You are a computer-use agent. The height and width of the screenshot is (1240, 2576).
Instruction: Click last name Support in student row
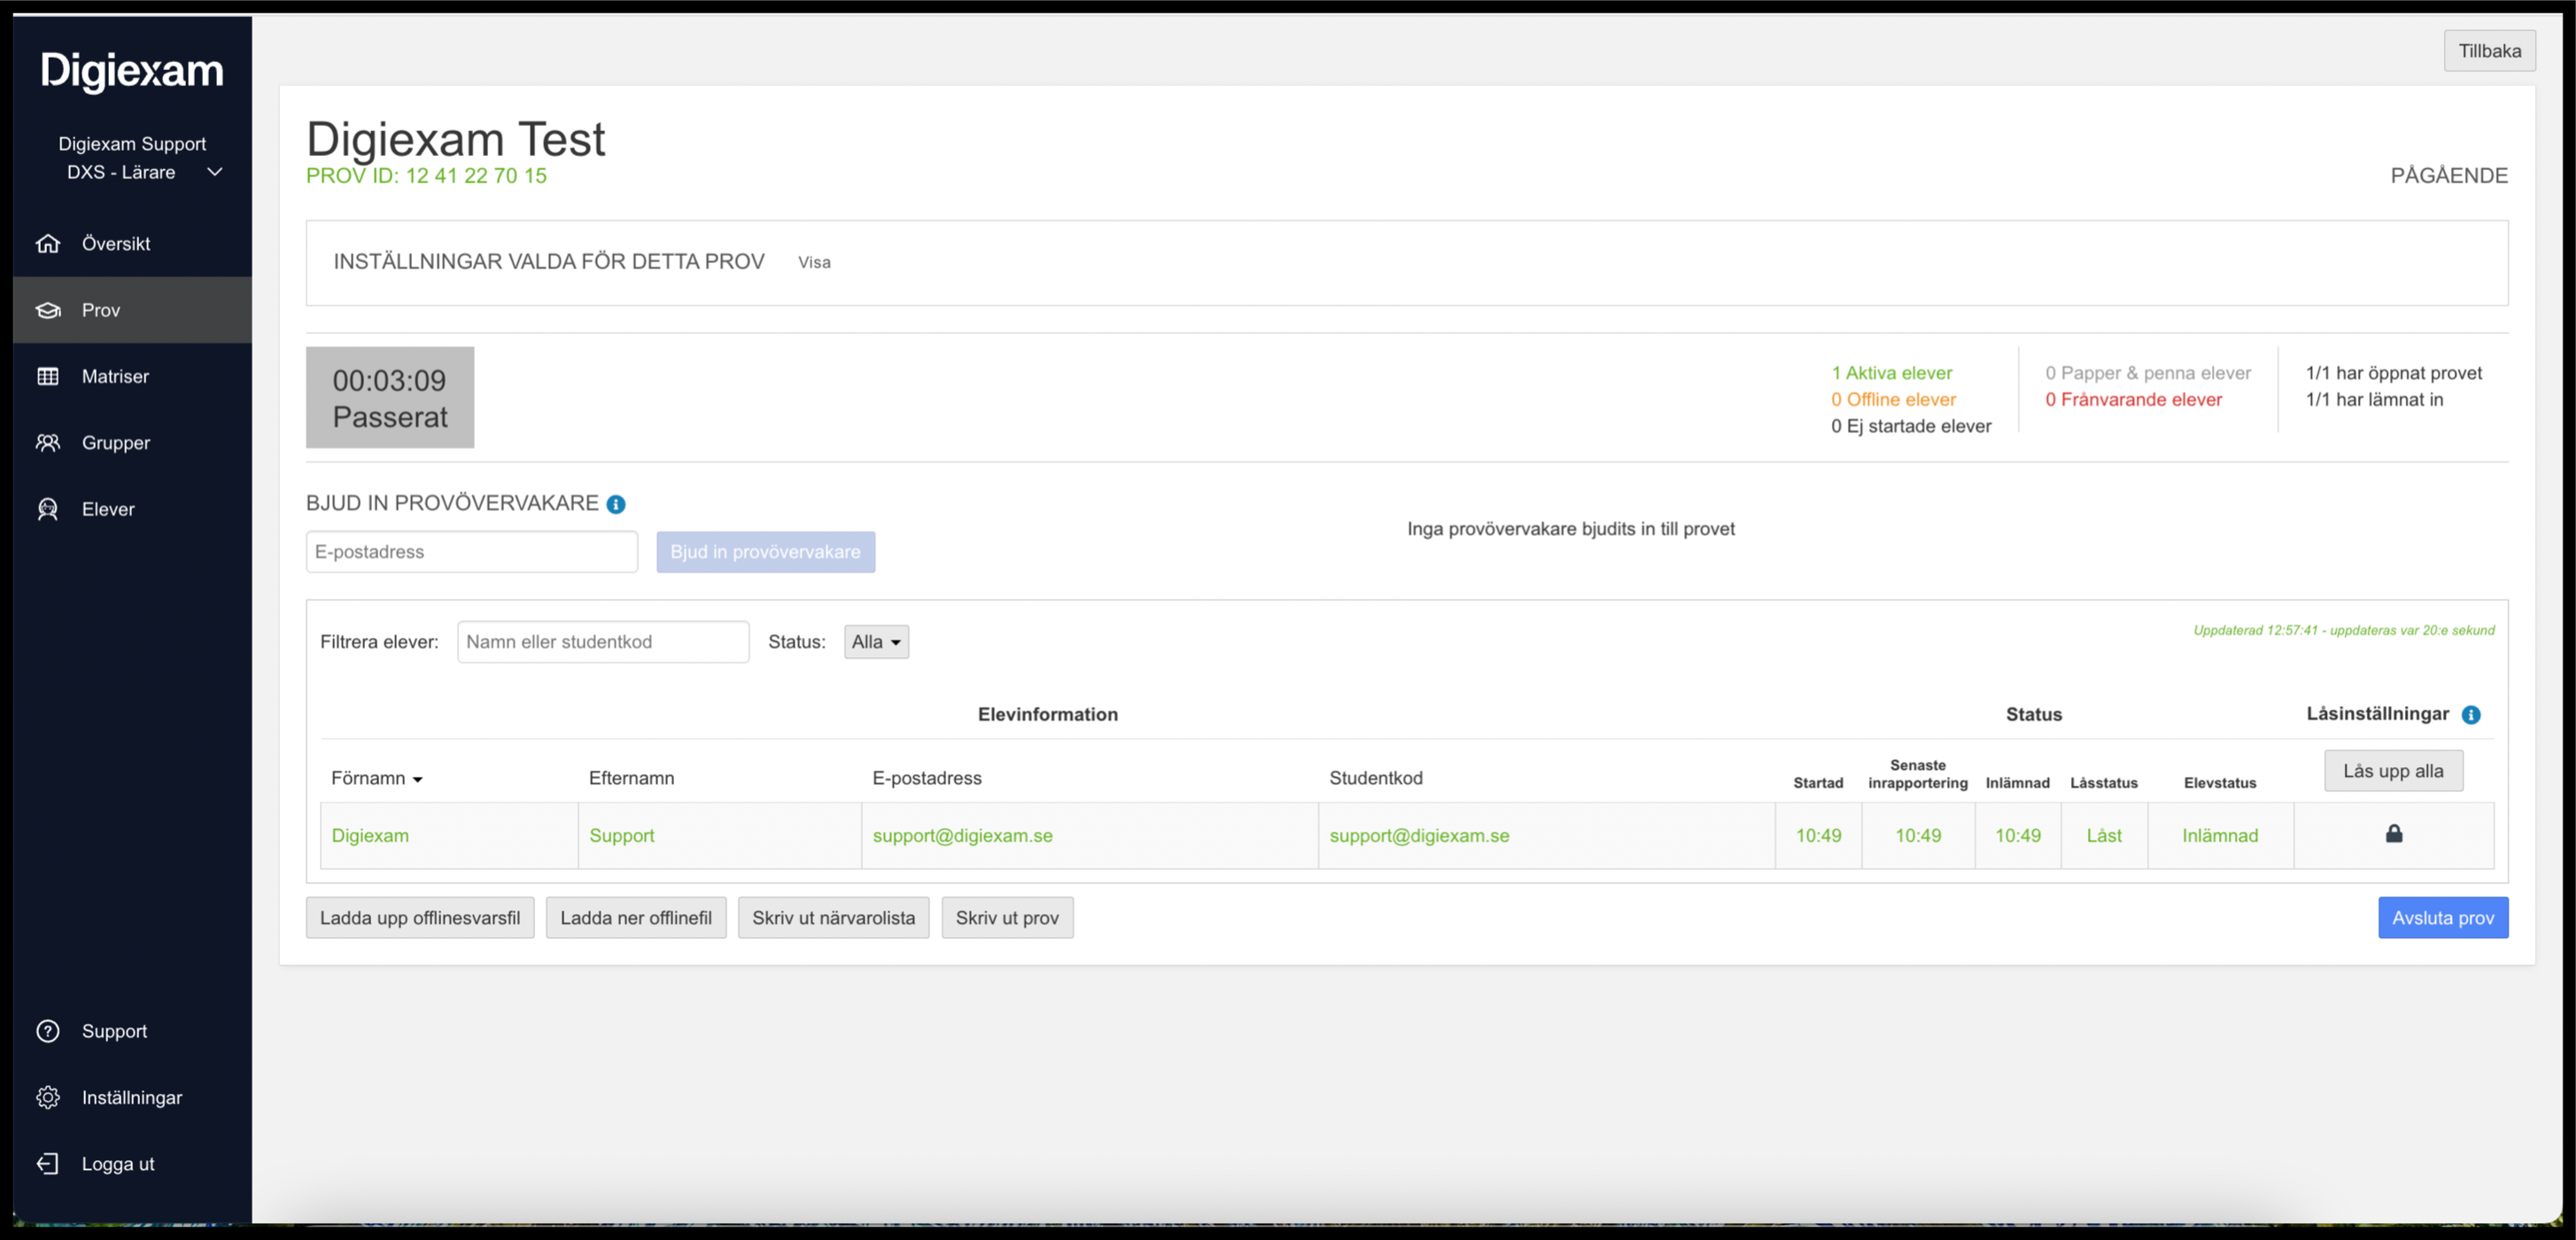(x=621, y=836)
